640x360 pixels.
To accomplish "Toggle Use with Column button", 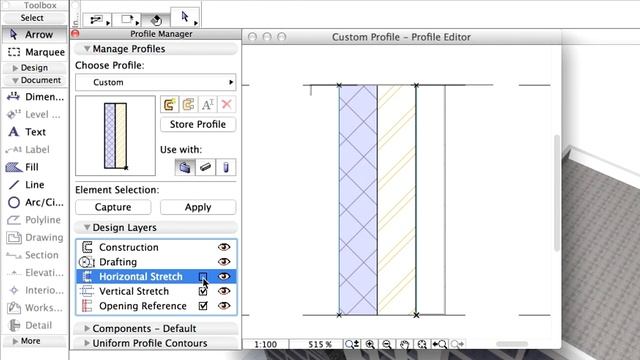I will 226,167.
